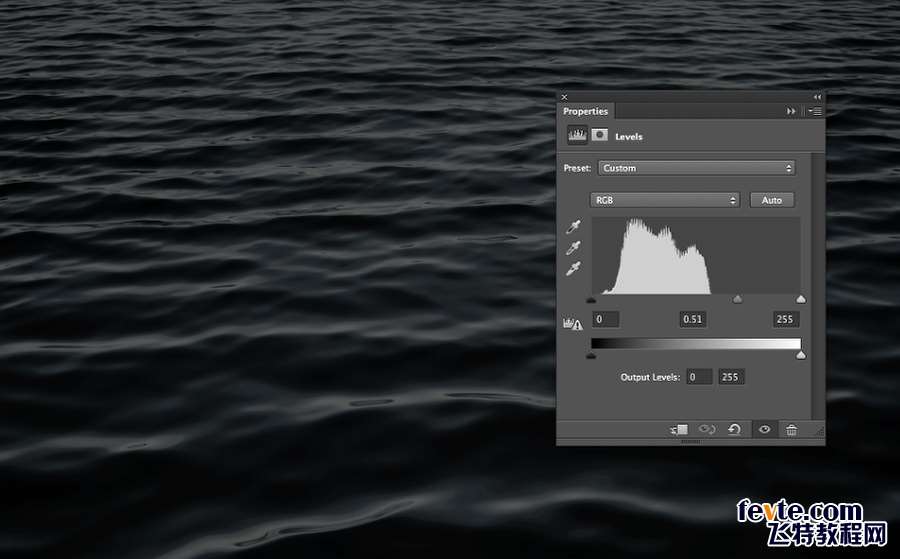Image resolution: width=900 pixels, height=559 pixels.
Task: Reset Levels to adjustment defaults
Action: [x=734, y=429]
